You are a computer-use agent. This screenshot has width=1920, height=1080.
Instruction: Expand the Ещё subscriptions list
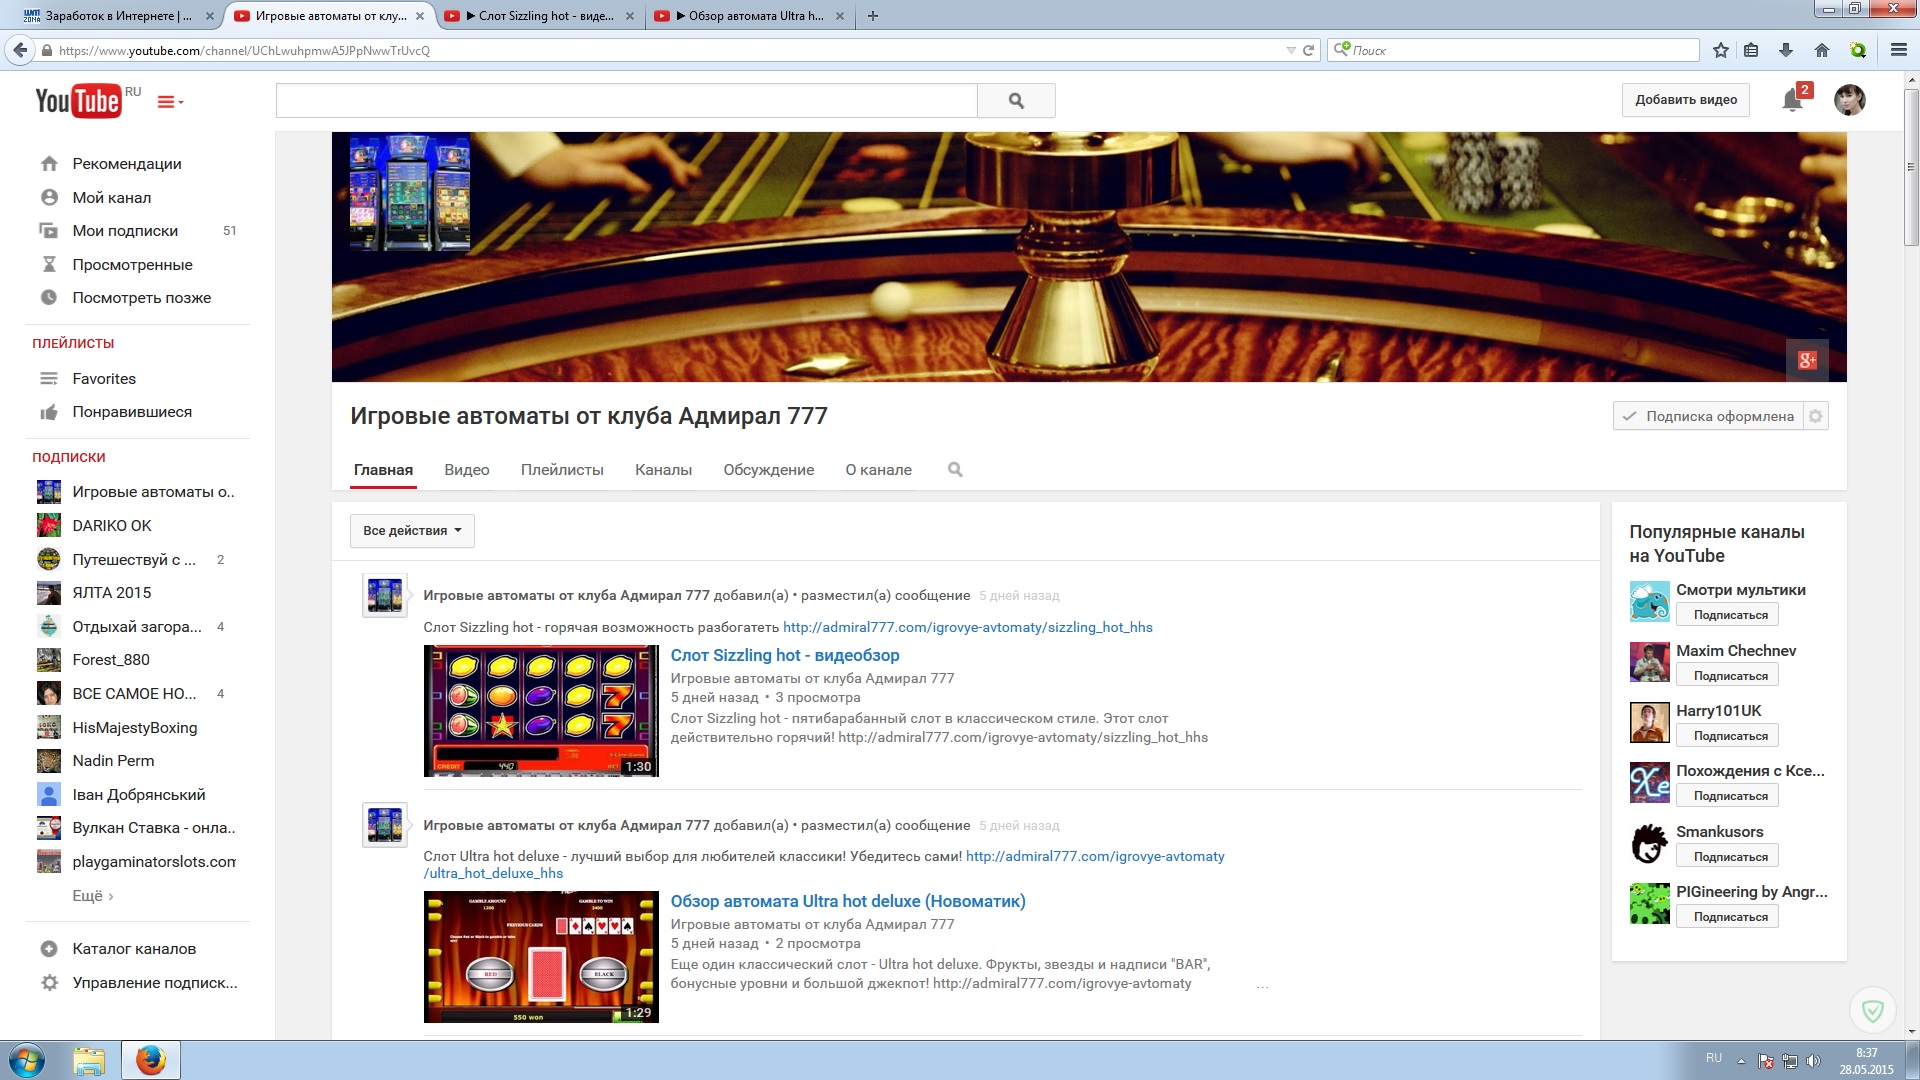point(92,896)
